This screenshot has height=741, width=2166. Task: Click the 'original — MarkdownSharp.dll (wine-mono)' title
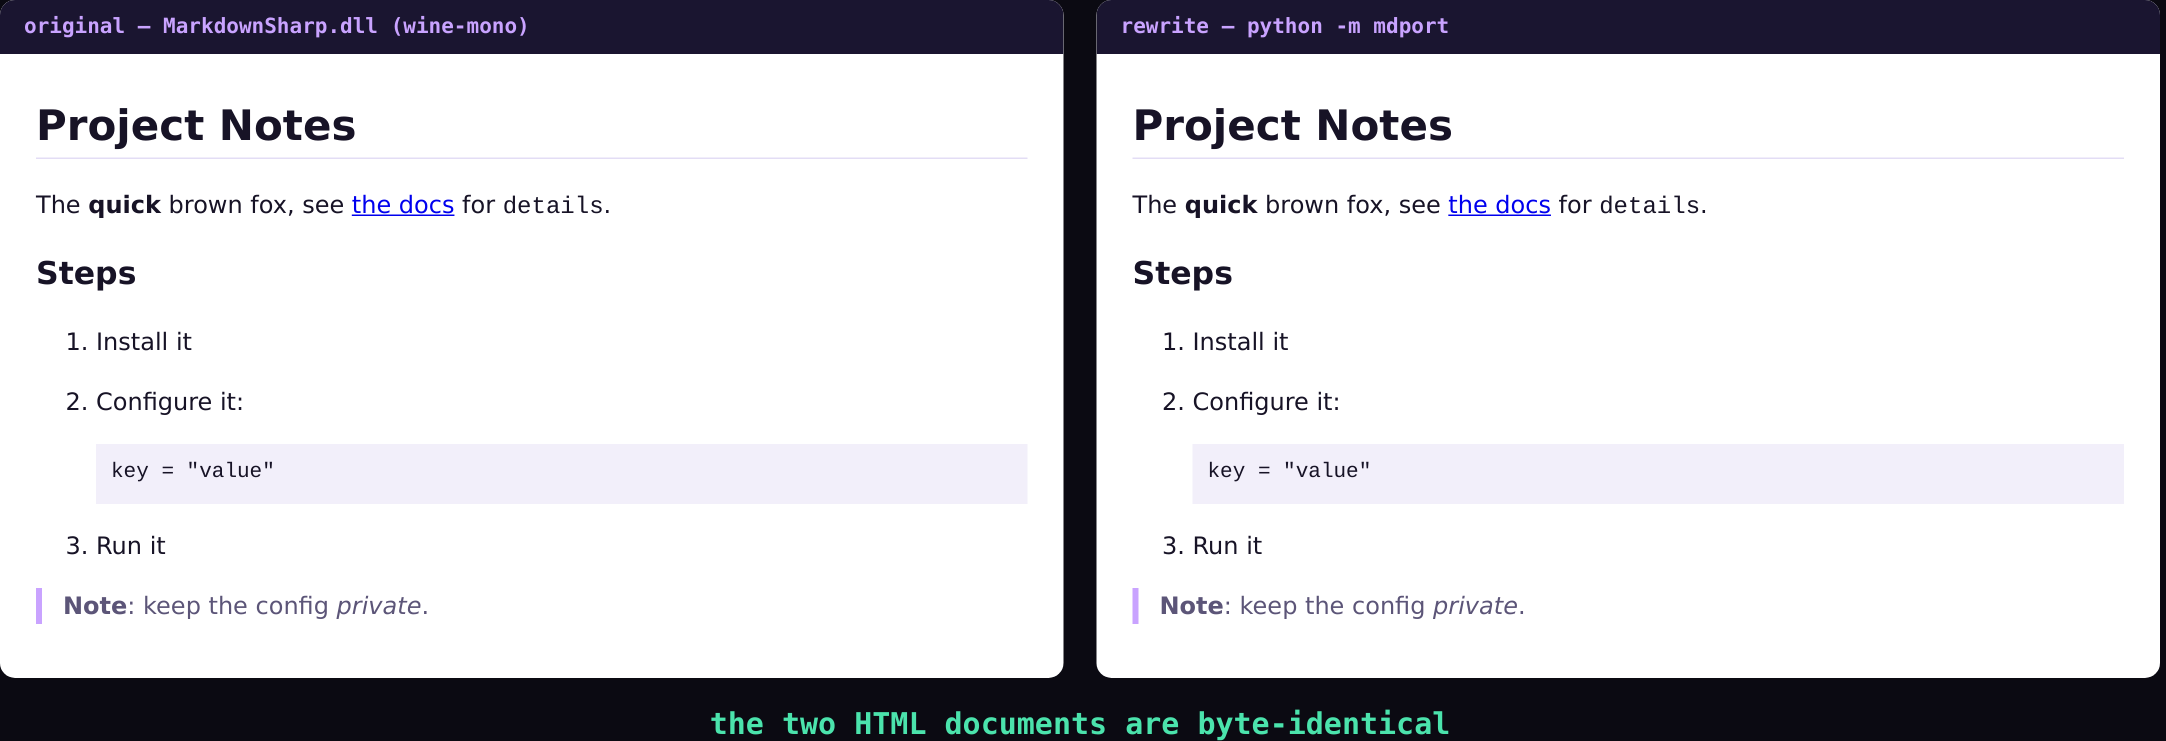click(276, 26)
